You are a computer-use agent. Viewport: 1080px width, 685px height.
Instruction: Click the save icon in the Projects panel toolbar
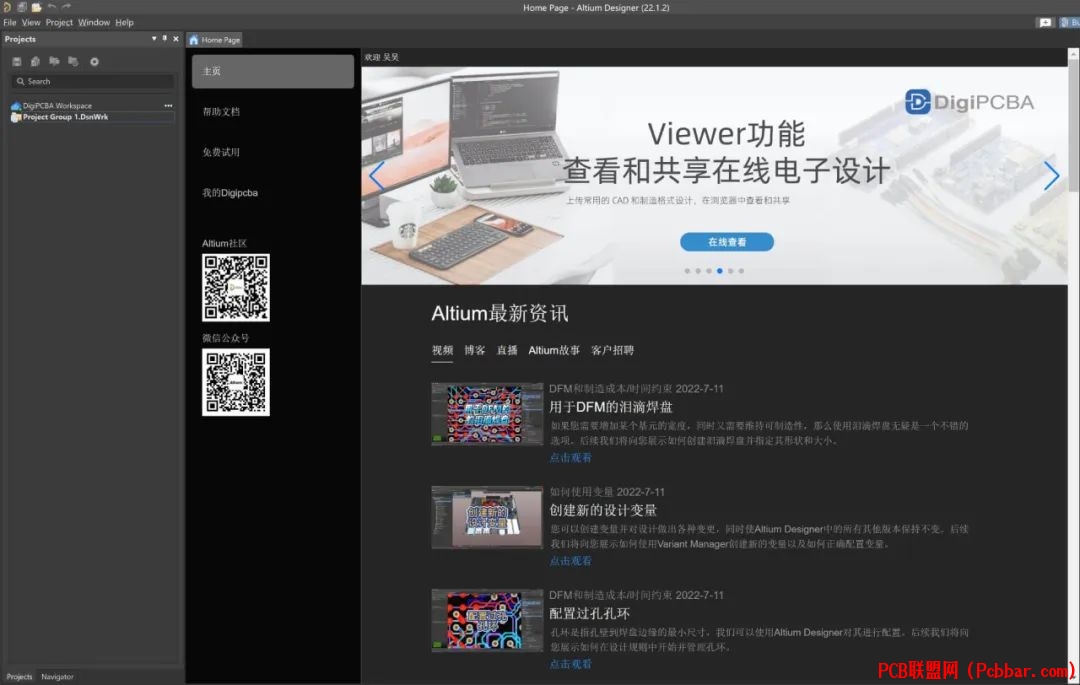pos(17,61)
